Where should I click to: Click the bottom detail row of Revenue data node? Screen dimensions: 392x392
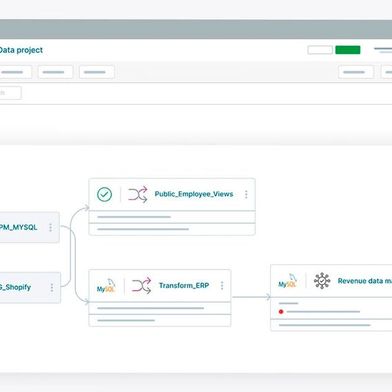tap(331, 325)
